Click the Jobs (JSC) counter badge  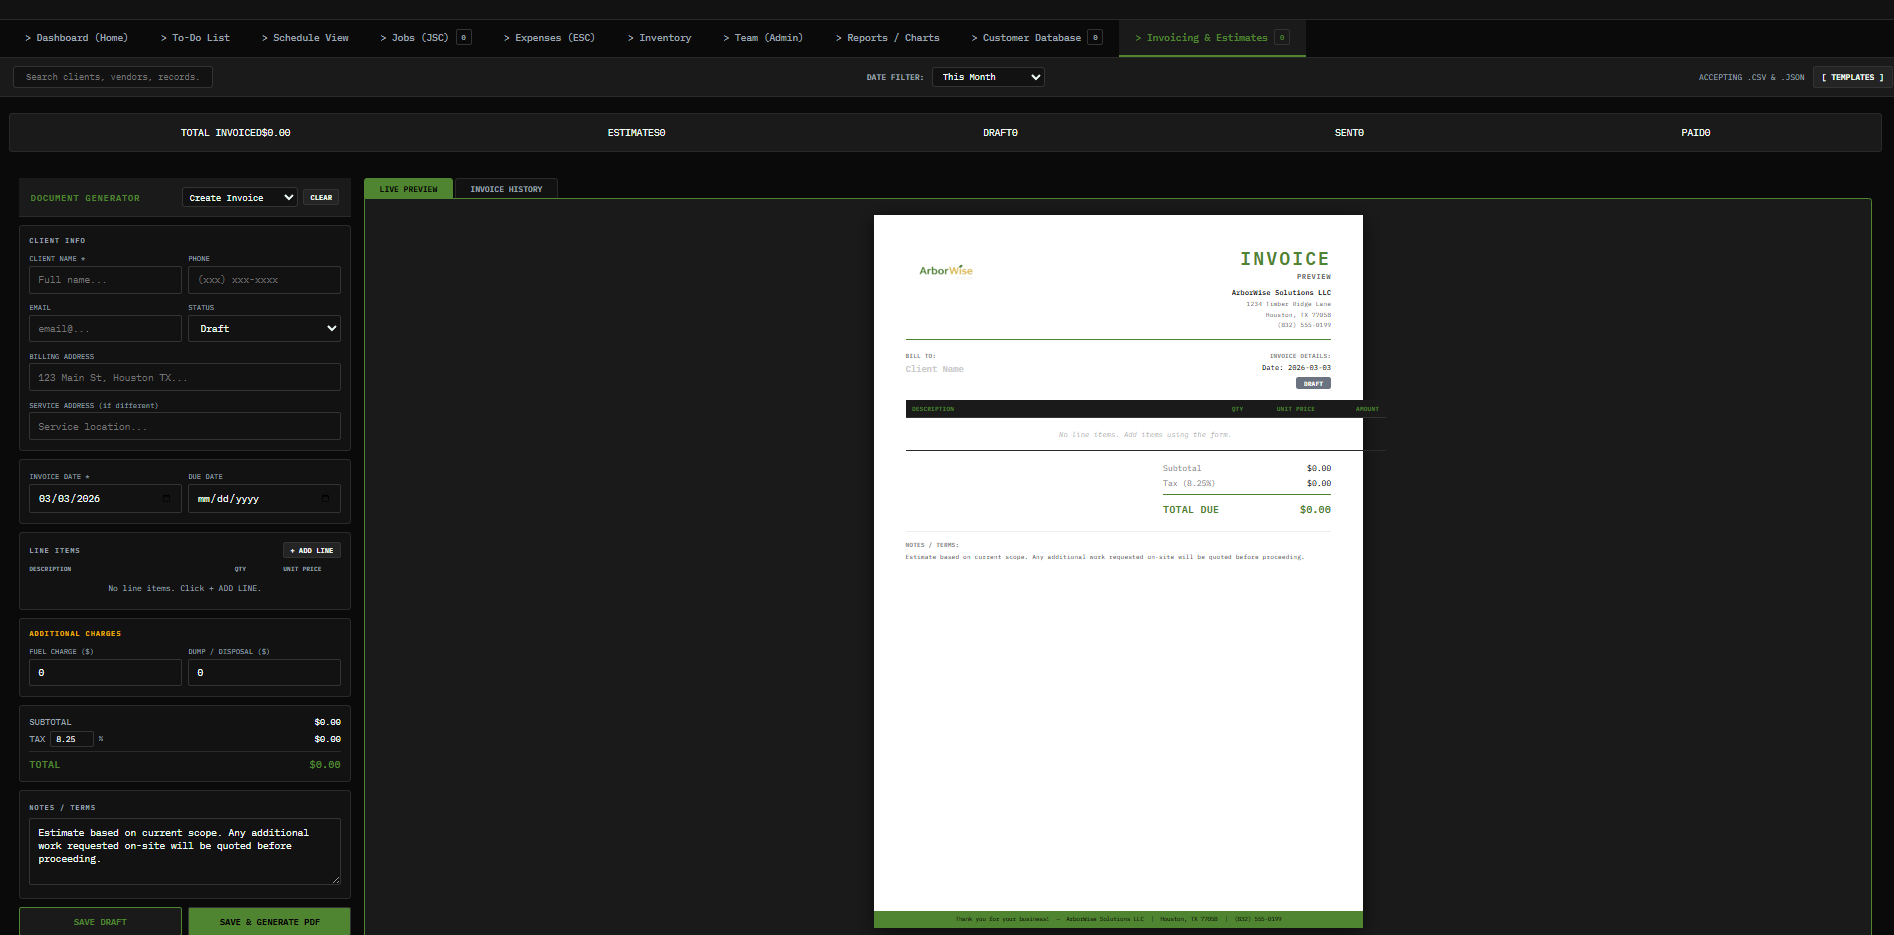(463, 37)
